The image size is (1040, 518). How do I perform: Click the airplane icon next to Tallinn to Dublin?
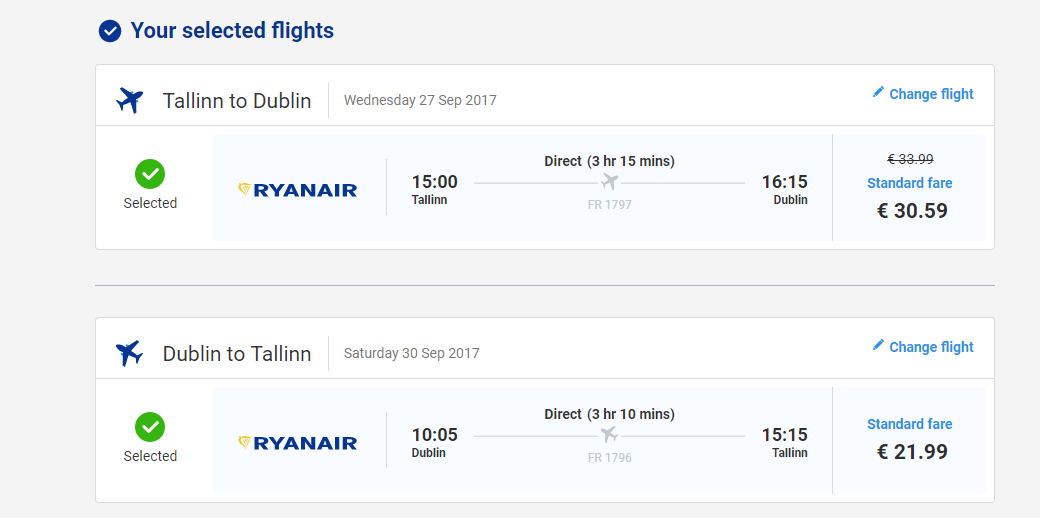click(129, 100)
